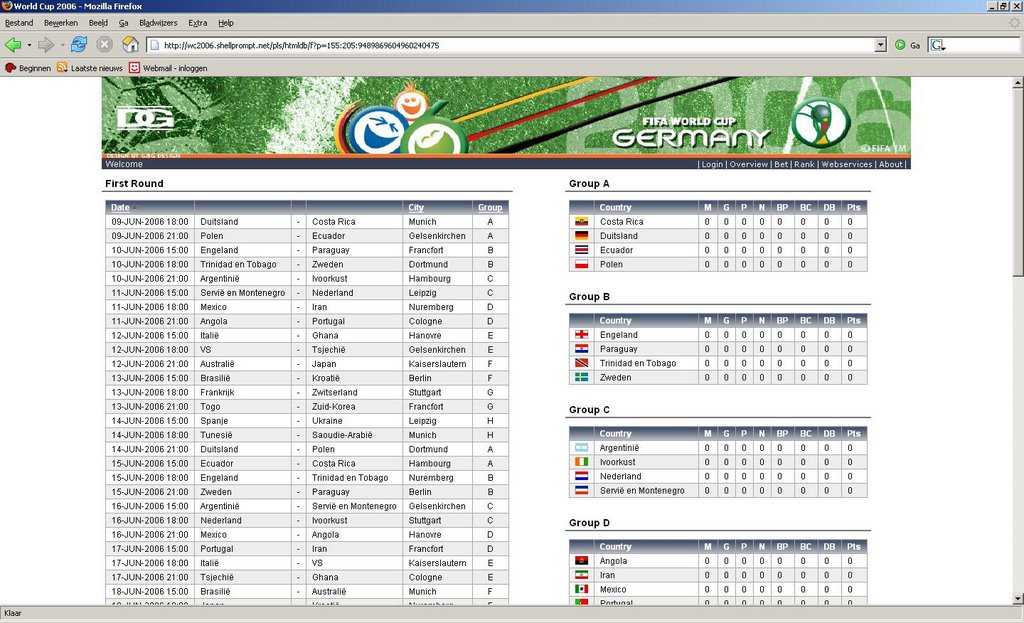The height and width of the screenshot is (623, 1024).
Task: Open the Webservices link
Action: click(x=846, y=164)
